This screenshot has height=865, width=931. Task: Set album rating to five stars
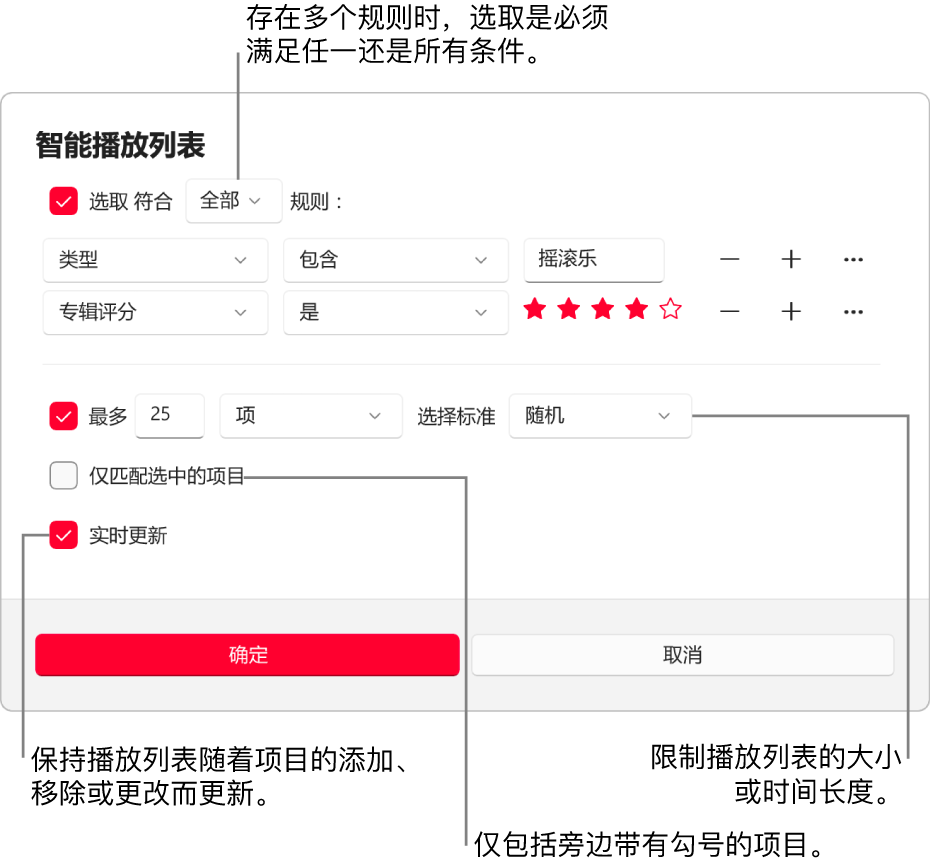670,310
